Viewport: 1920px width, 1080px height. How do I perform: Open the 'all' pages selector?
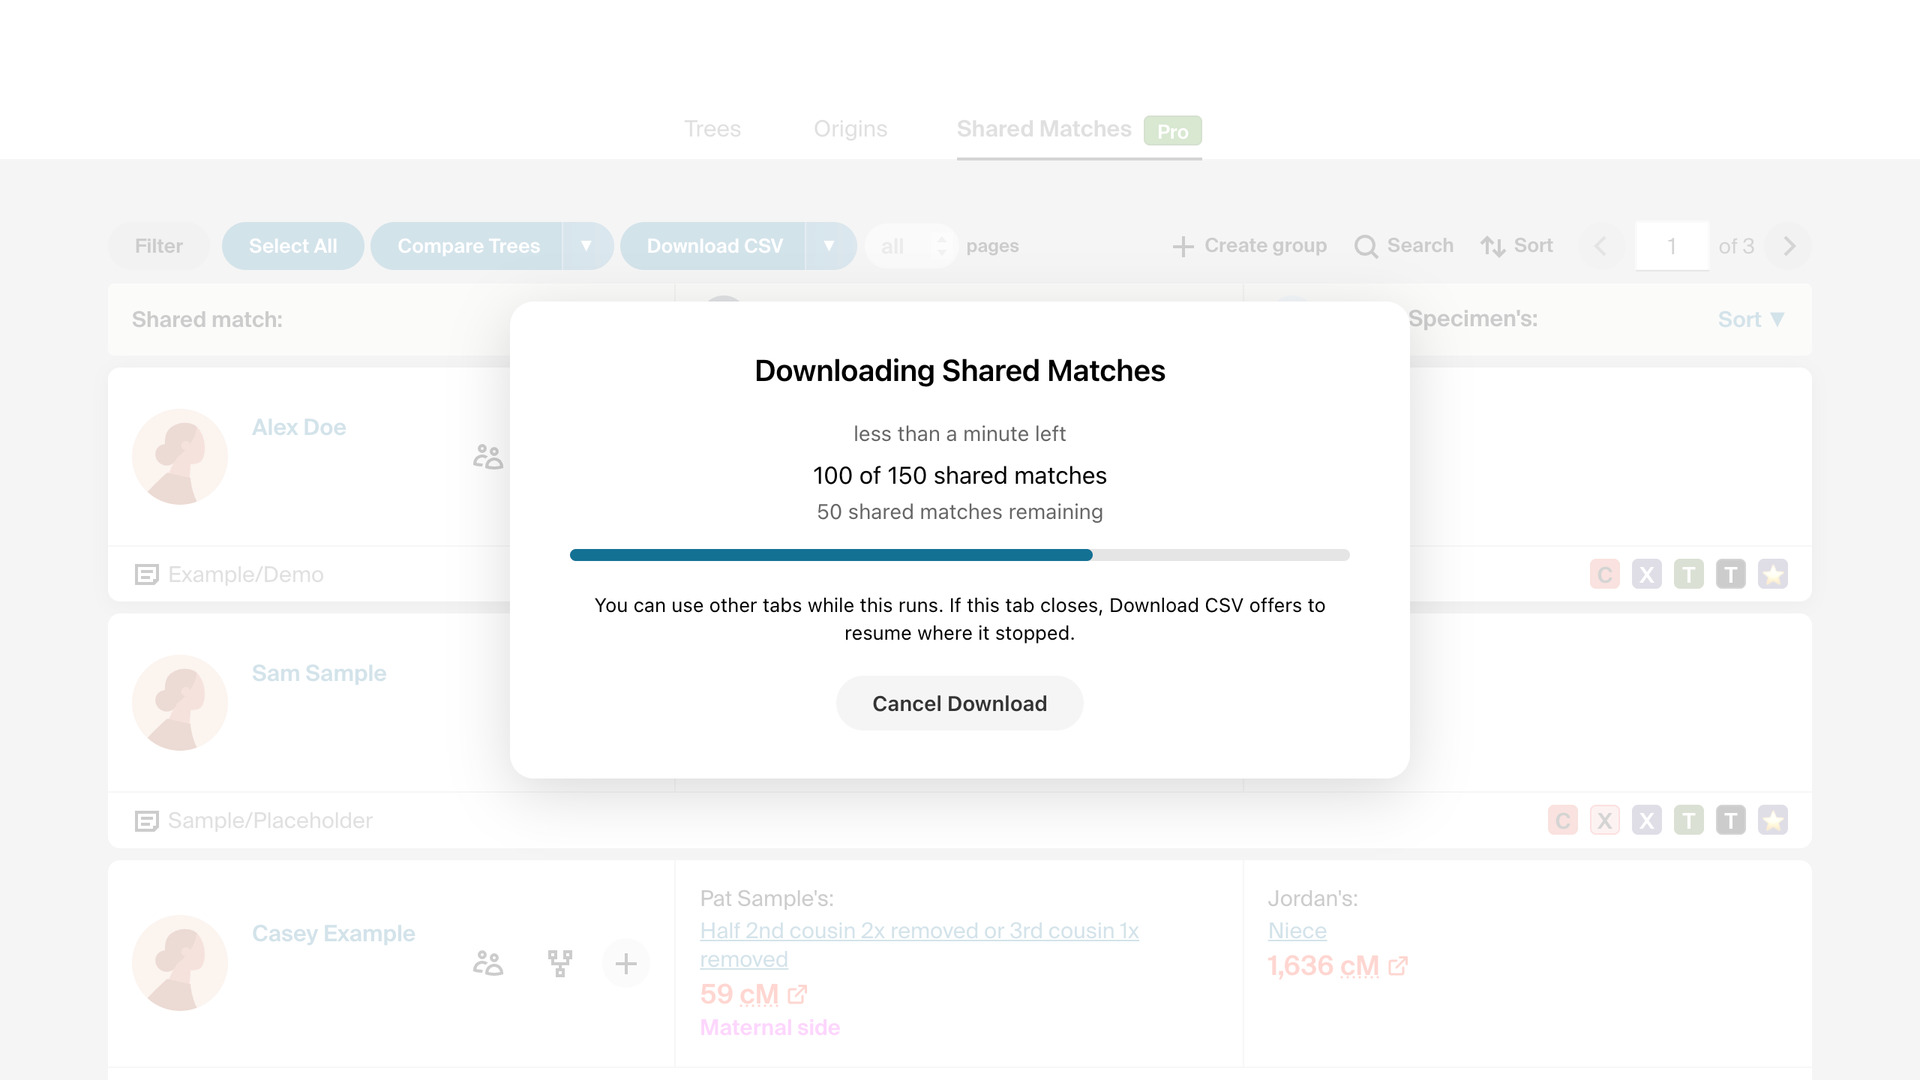pos(912,246)
